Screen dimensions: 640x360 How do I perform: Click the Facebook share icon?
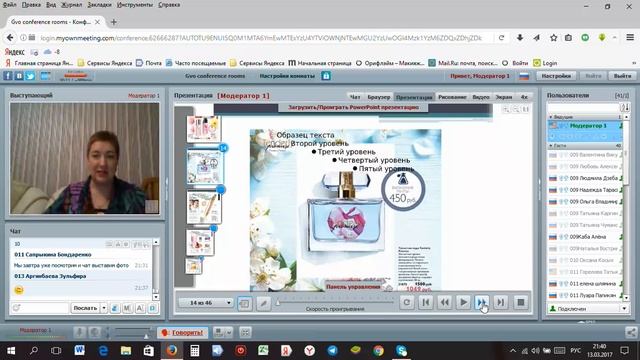pos(8,76)
